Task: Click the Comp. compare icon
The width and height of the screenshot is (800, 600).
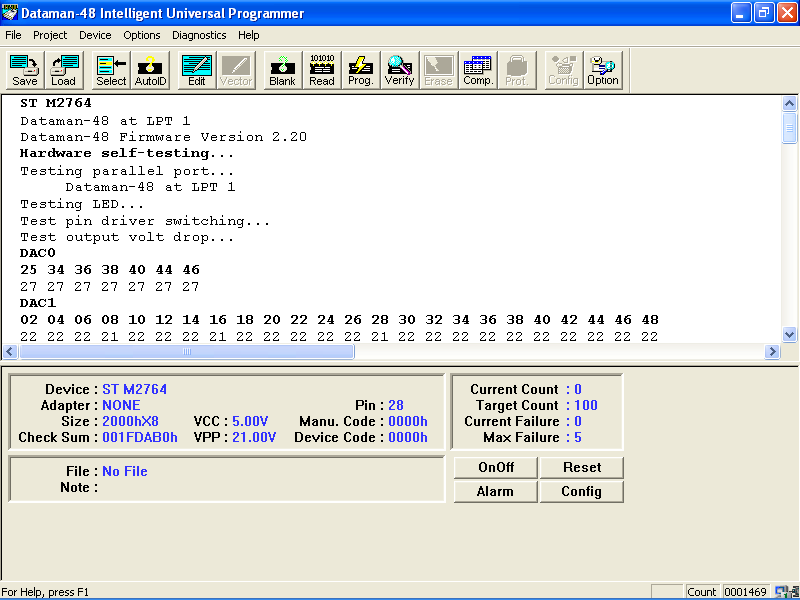Action: [x=478, y=70]
